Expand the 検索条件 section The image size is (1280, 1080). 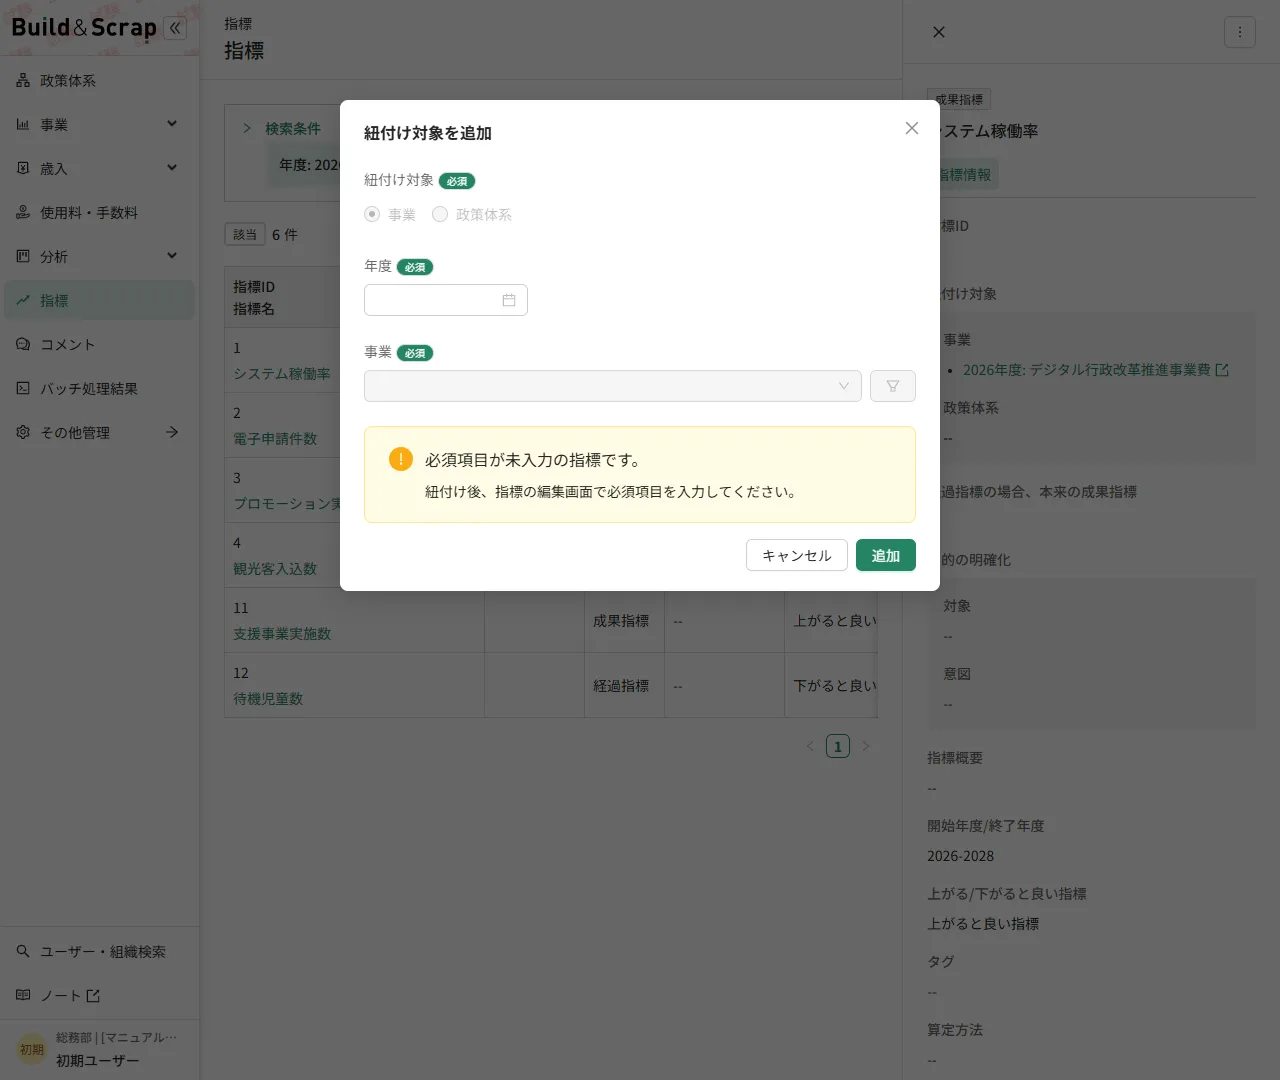[247, 128]
